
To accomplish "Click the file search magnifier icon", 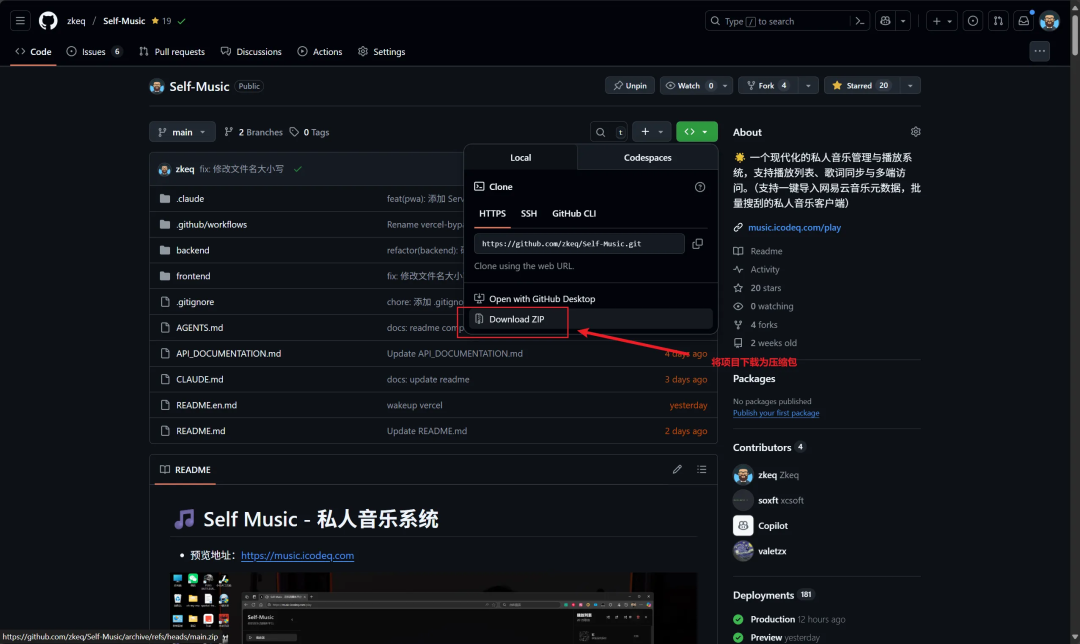I will 601,132.
